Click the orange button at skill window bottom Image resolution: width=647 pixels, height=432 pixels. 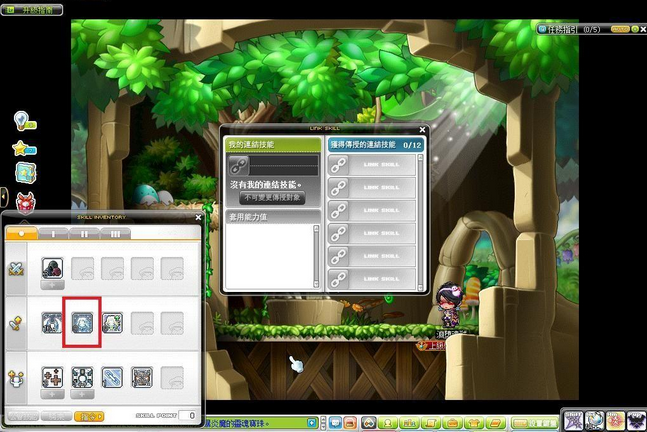(90, 413)
